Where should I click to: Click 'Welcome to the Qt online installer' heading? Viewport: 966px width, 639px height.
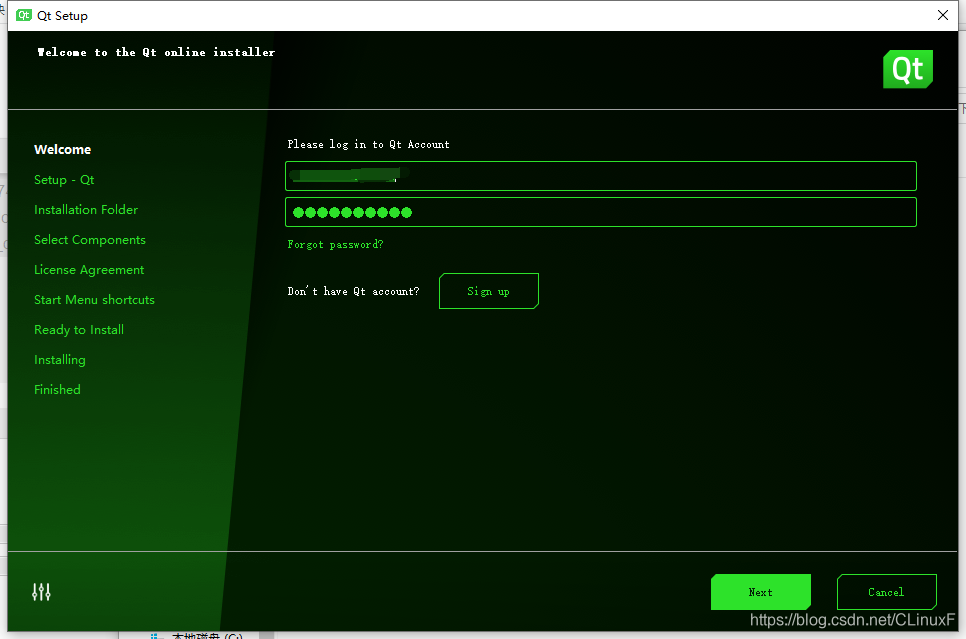pyautogui.click(x=156, y=52)
